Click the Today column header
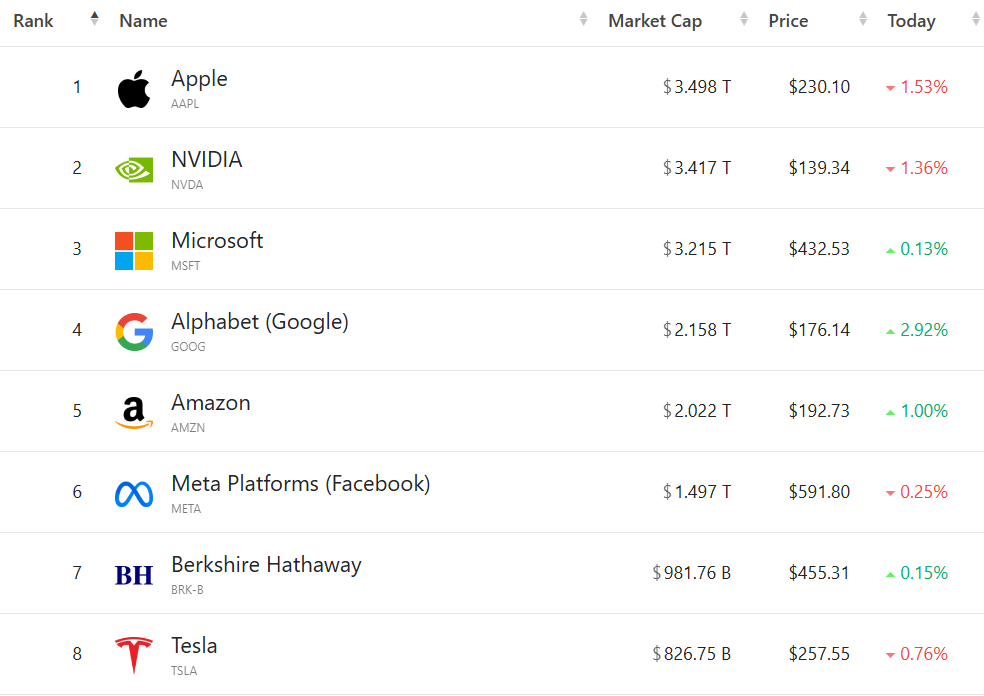 coord(911,21)
